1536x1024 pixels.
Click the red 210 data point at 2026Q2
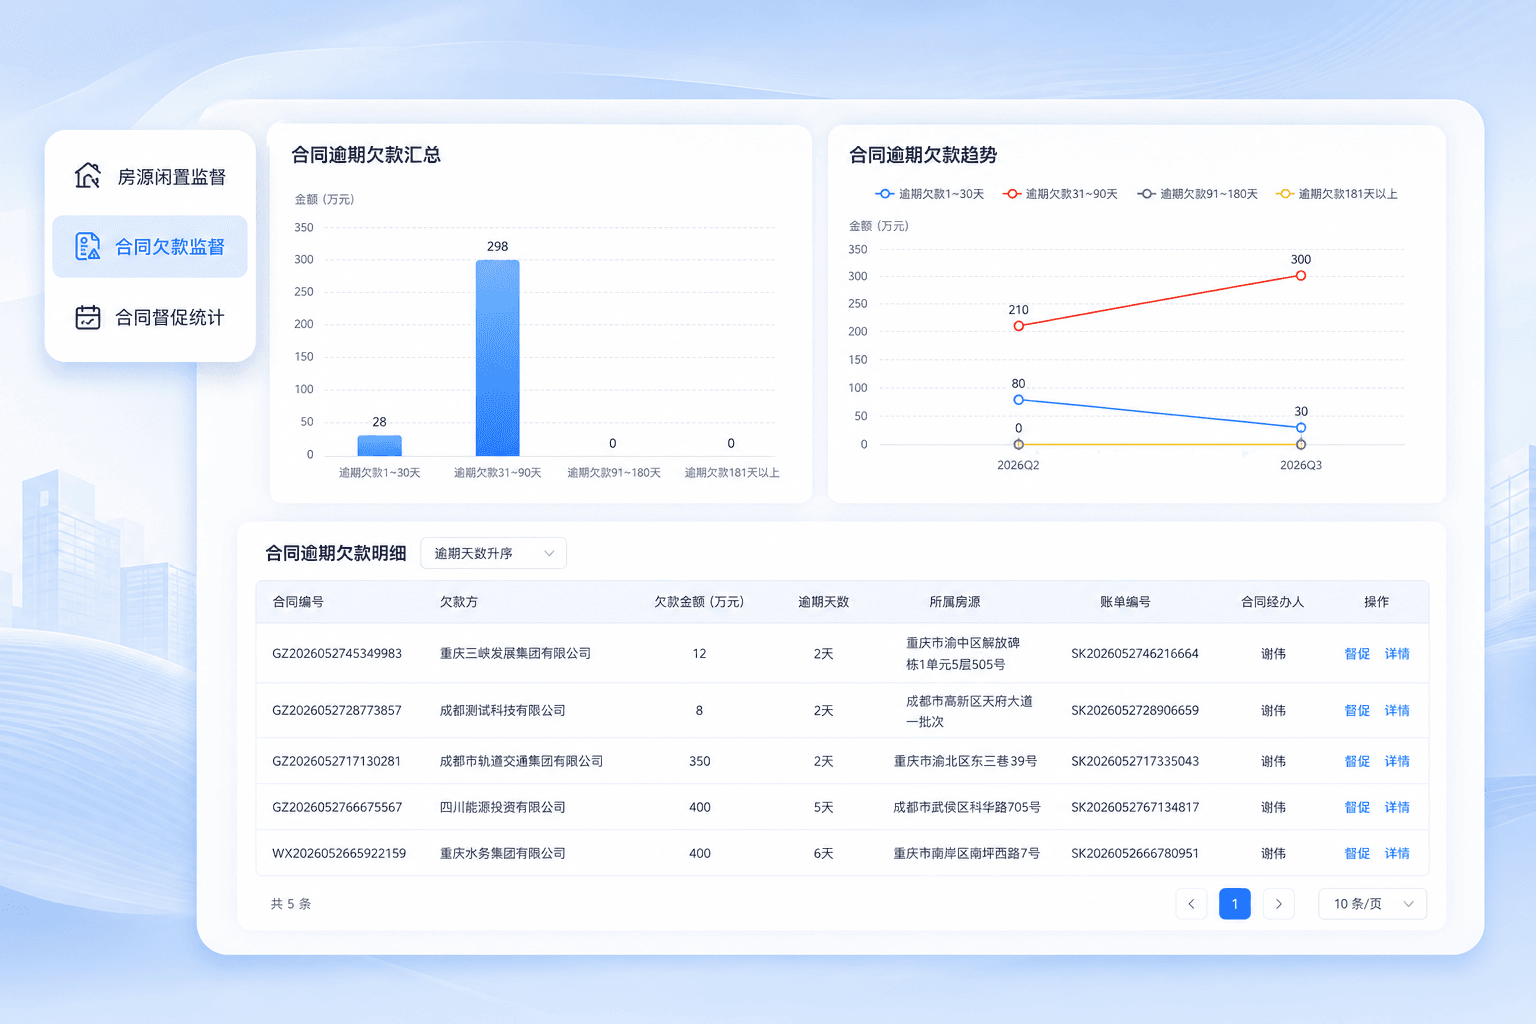coord(1018,326)
